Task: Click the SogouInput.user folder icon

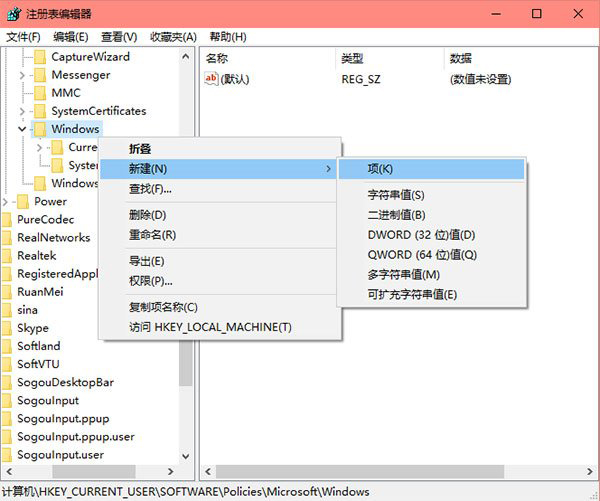Action: [x=7, y=455]
